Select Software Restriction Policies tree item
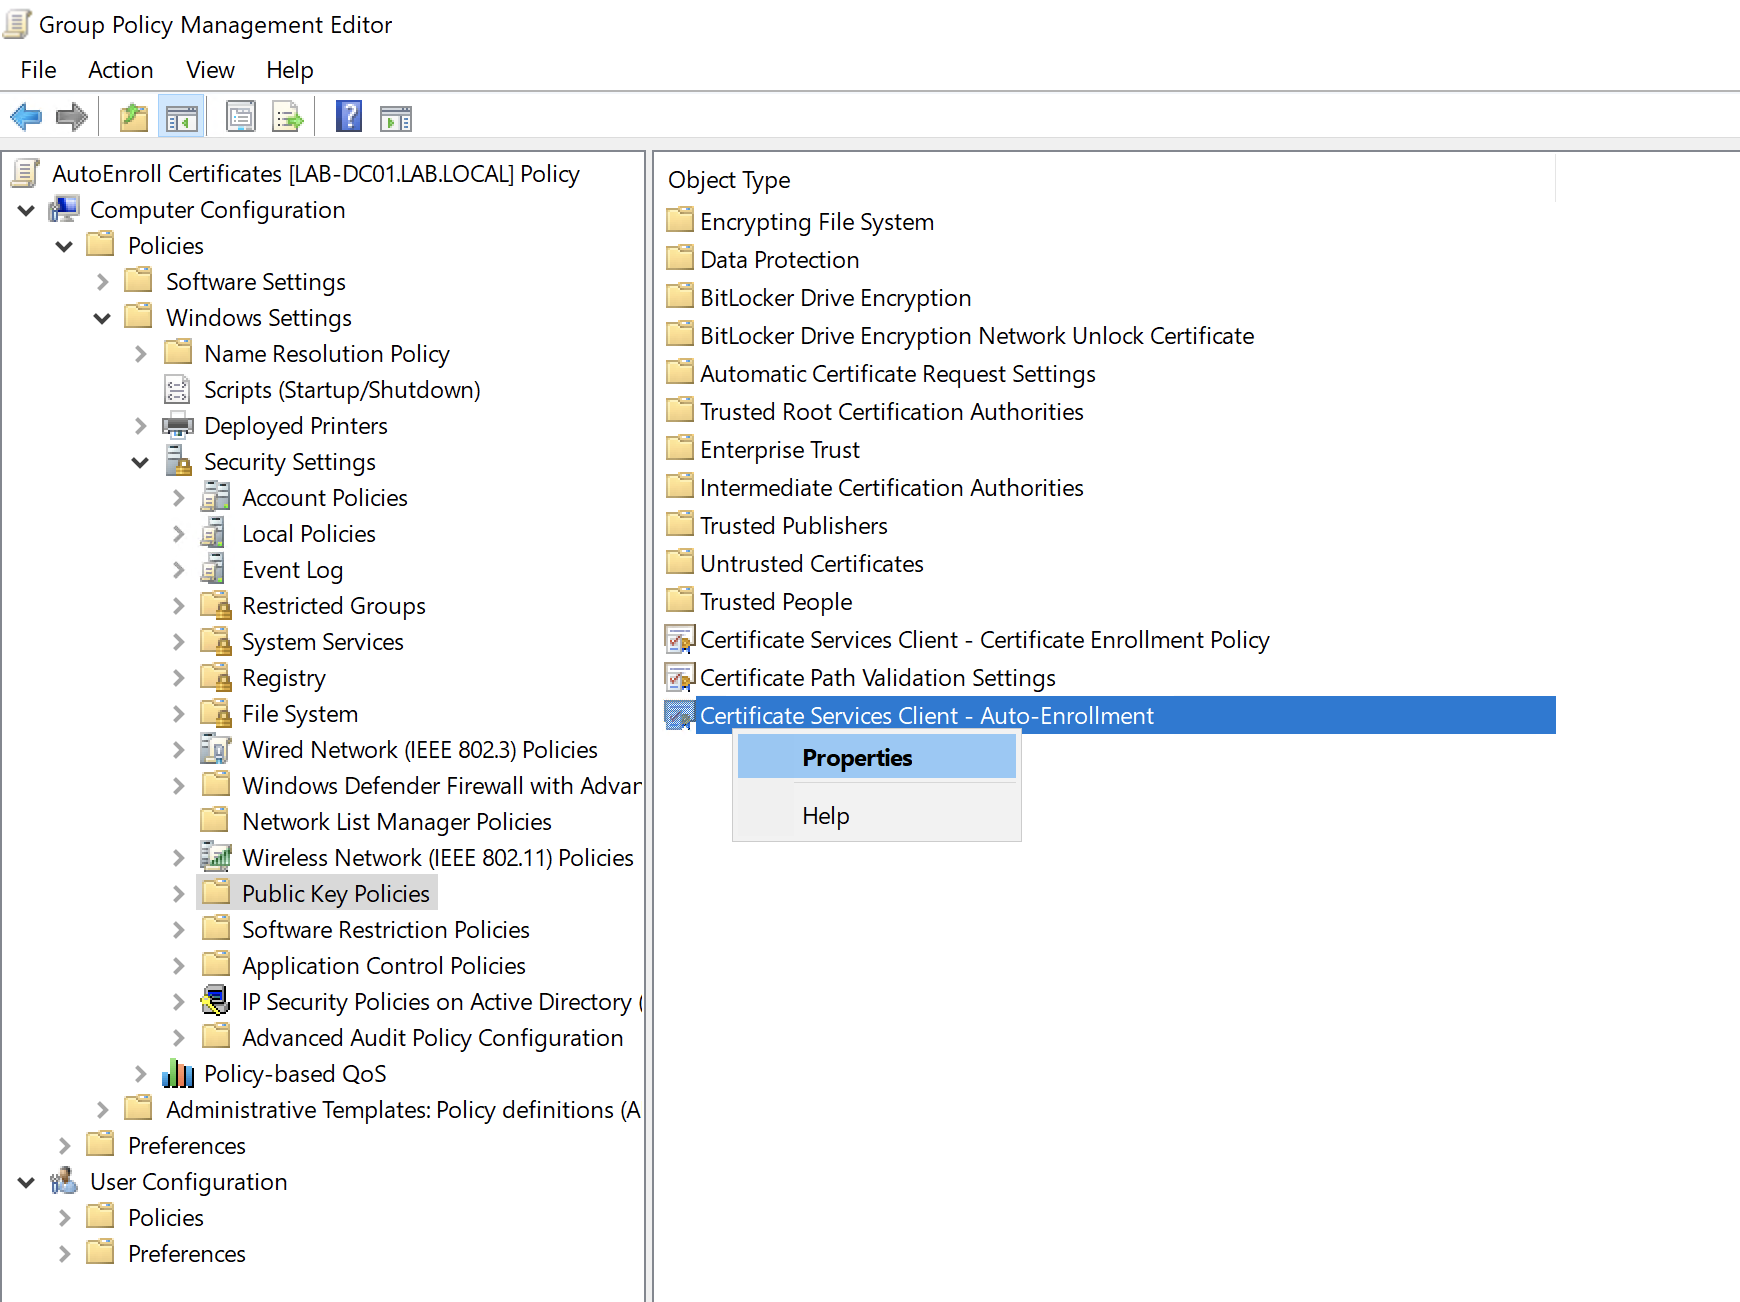This screenshot has width=1740, height=1302. [385, 930]
